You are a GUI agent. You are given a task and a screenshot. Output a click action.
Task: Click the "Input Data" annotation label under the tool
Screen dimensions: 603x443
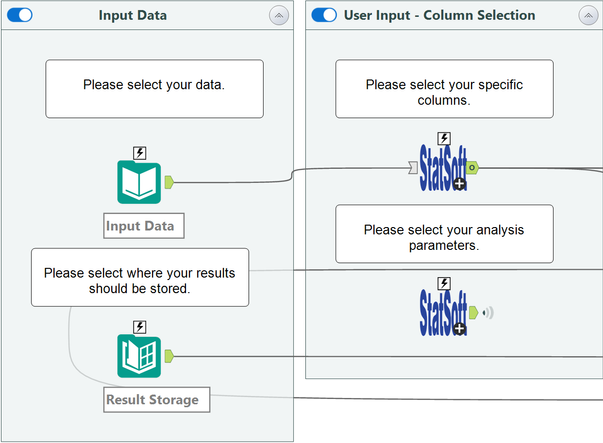point(140,226)
